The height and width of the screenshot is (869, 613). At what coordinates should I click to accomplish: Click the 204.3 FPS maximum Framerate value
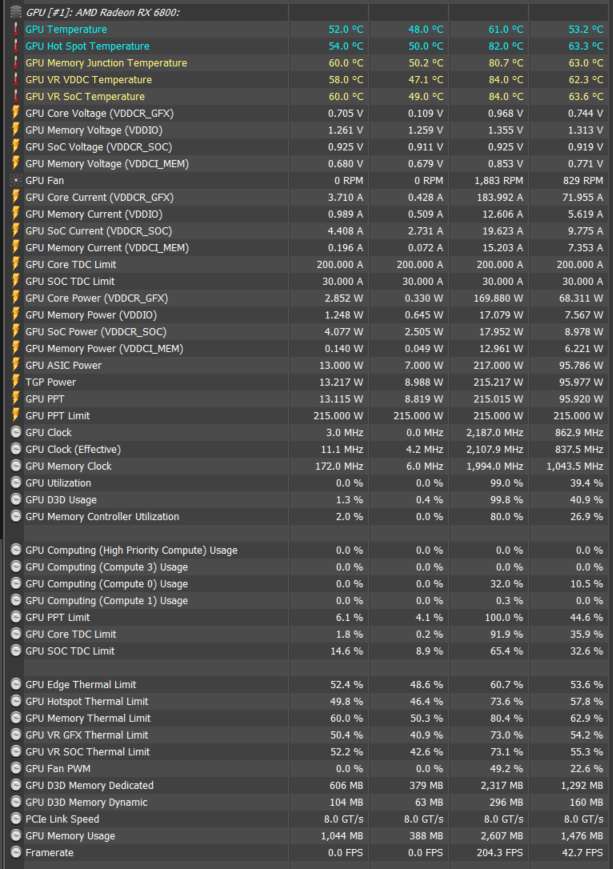[499, 852]
